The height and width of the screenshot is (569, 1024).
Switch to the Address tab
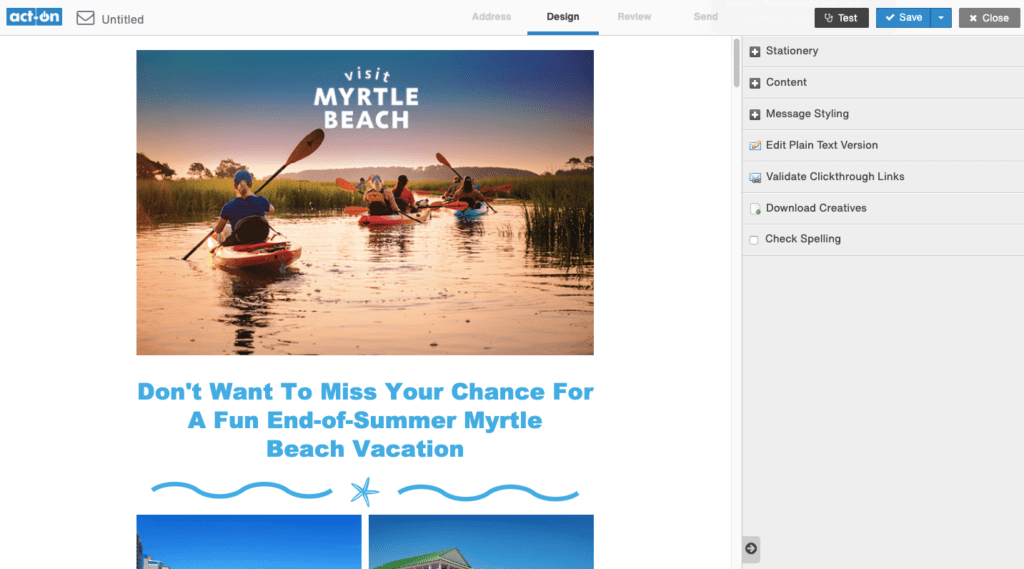491,17
